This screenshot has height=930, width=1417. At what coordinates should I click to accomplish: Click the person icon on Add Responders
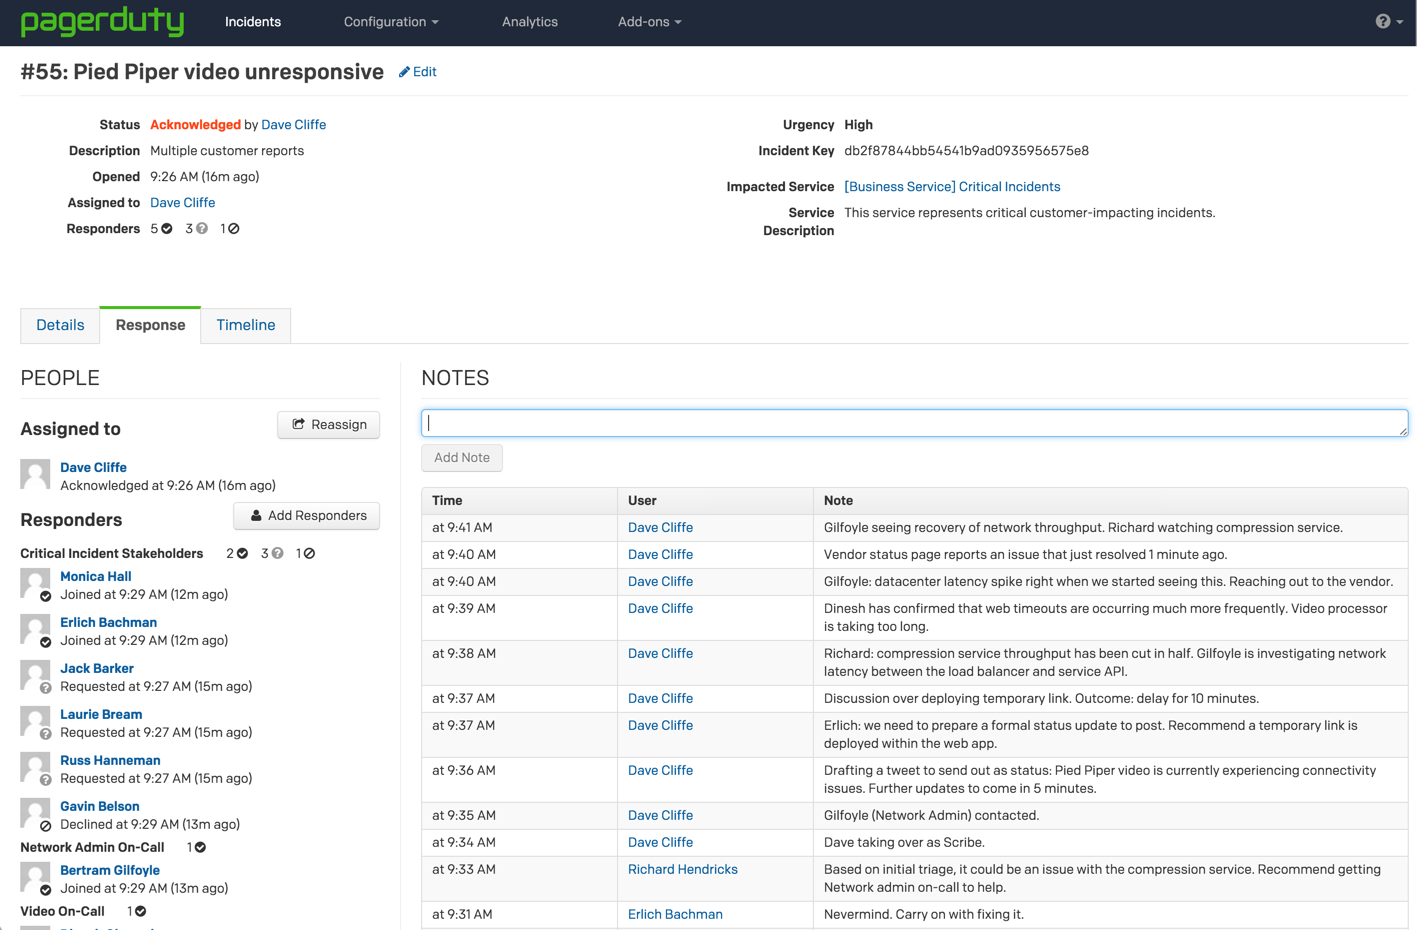pyautogui.click(x=258, y=515)
